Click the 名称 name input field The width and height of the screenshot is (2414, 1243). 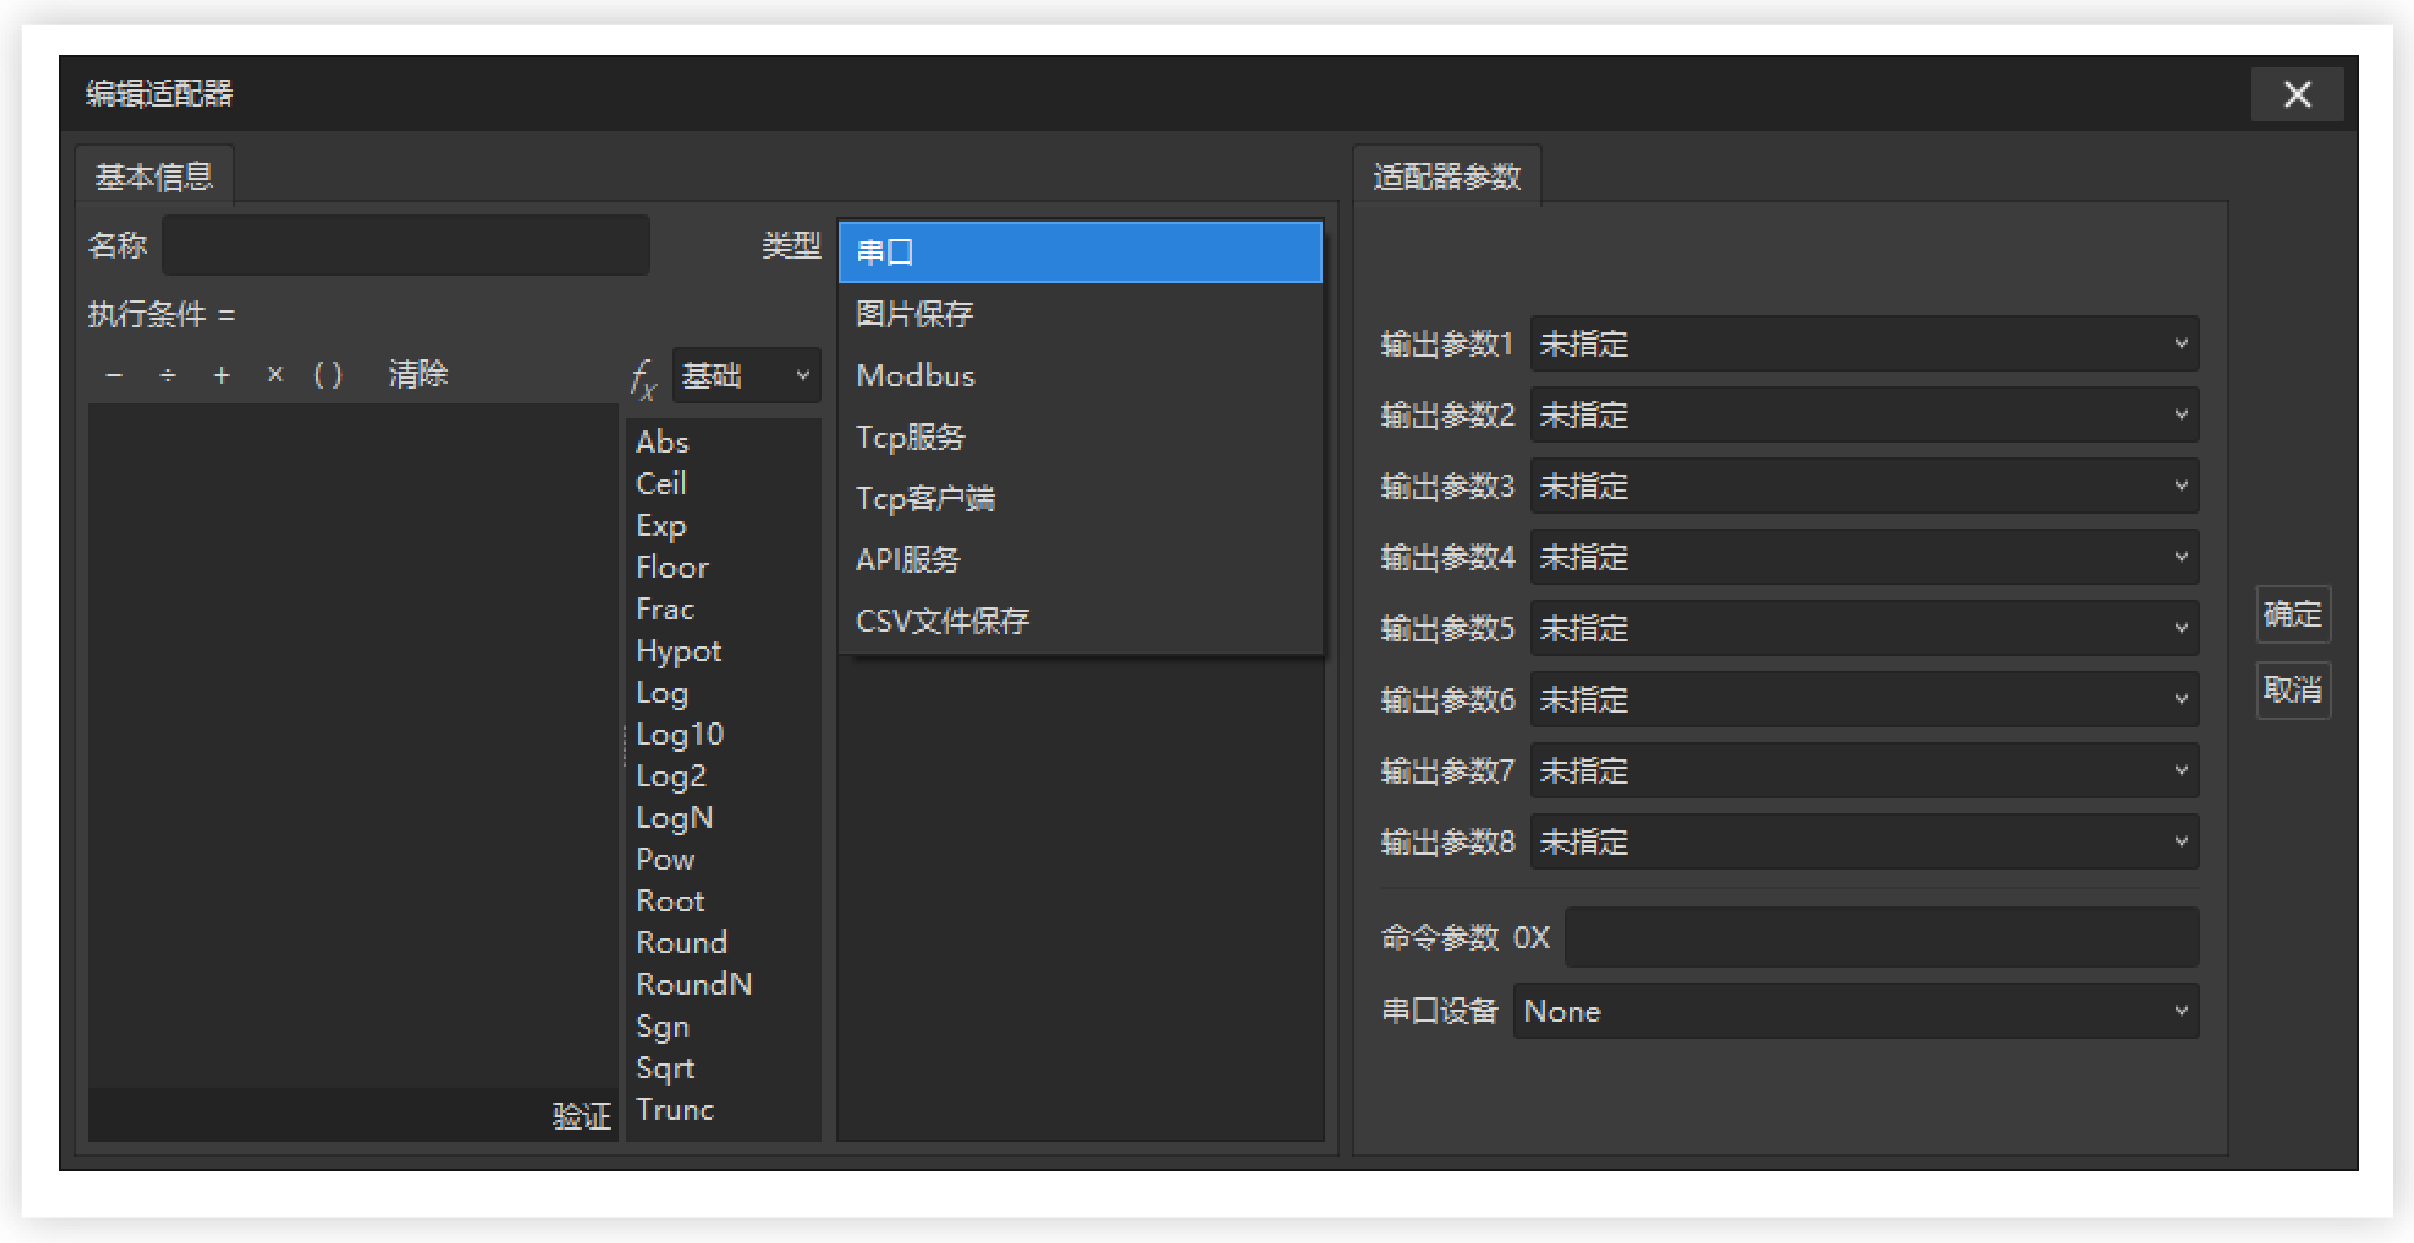(406, 246)
